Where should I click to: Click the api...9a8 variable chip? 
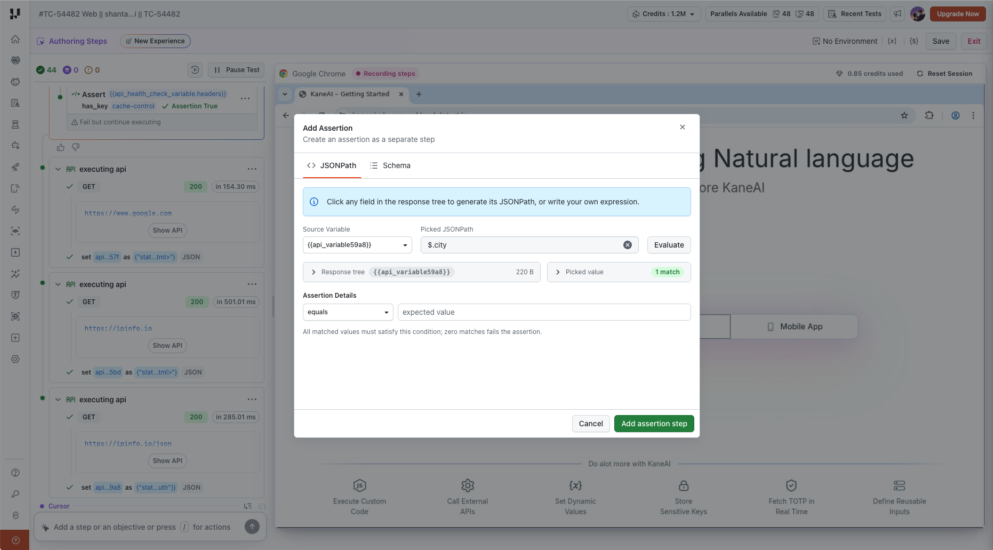(107, 488)
